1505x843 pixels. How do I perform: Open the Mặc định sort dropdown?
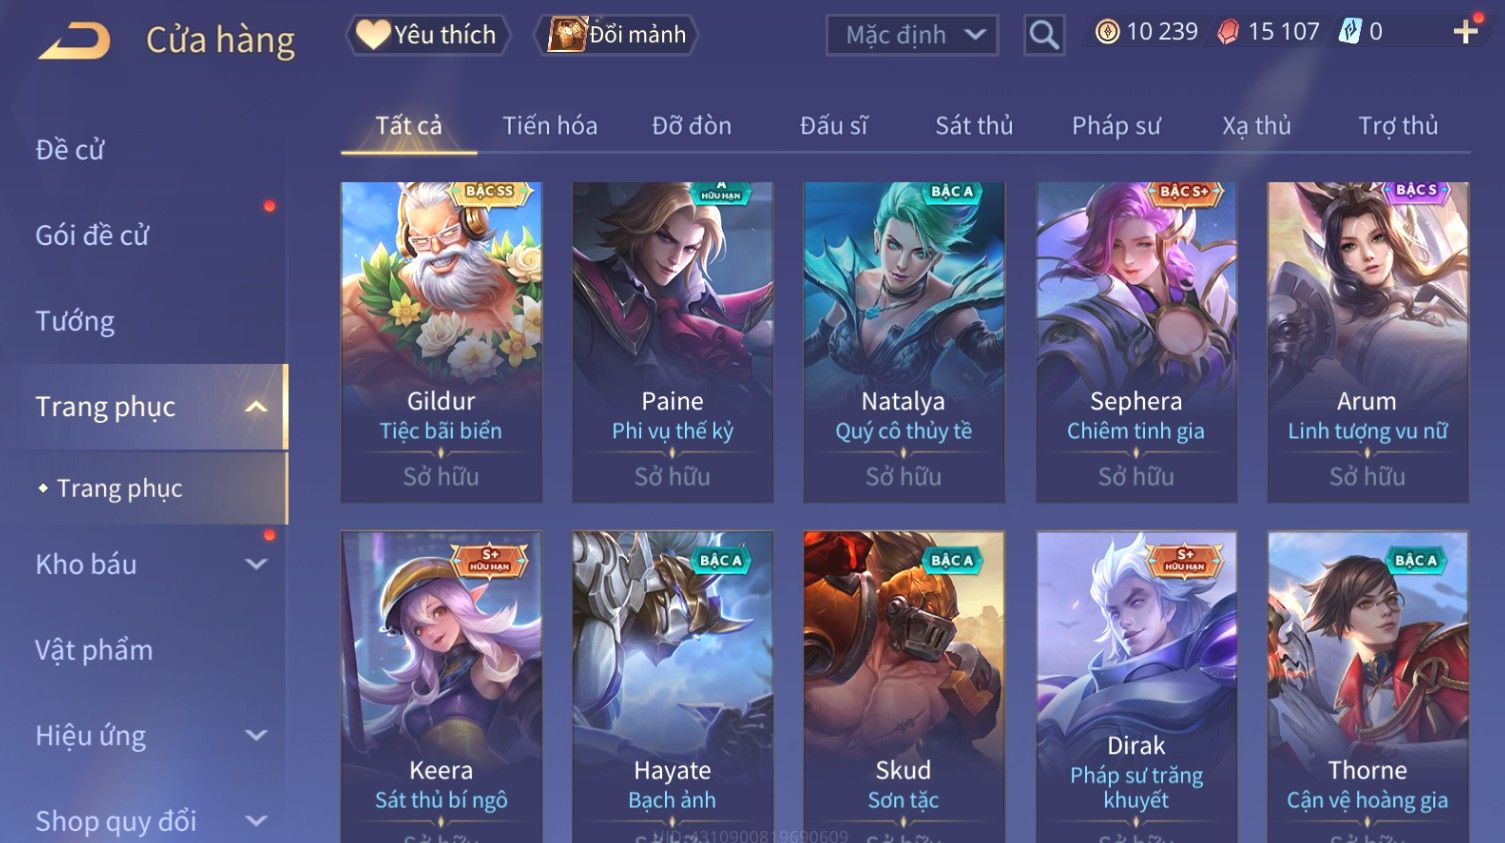912,35
